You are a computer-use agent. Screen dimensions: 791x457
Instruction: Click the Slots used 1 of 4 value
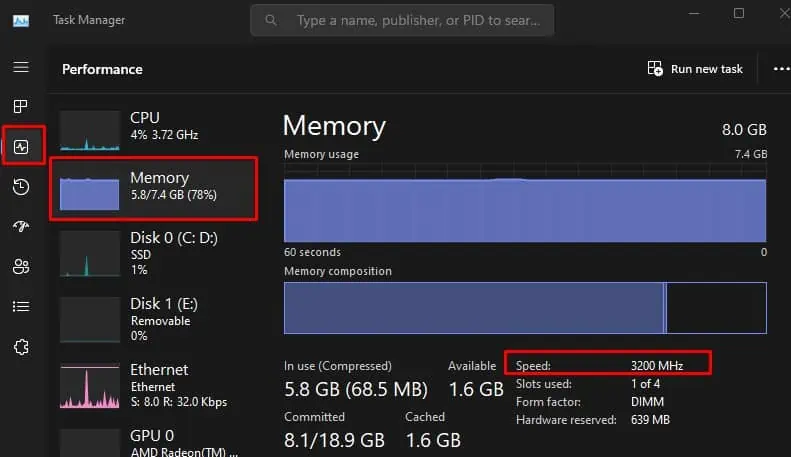click(x=645, y=384)
